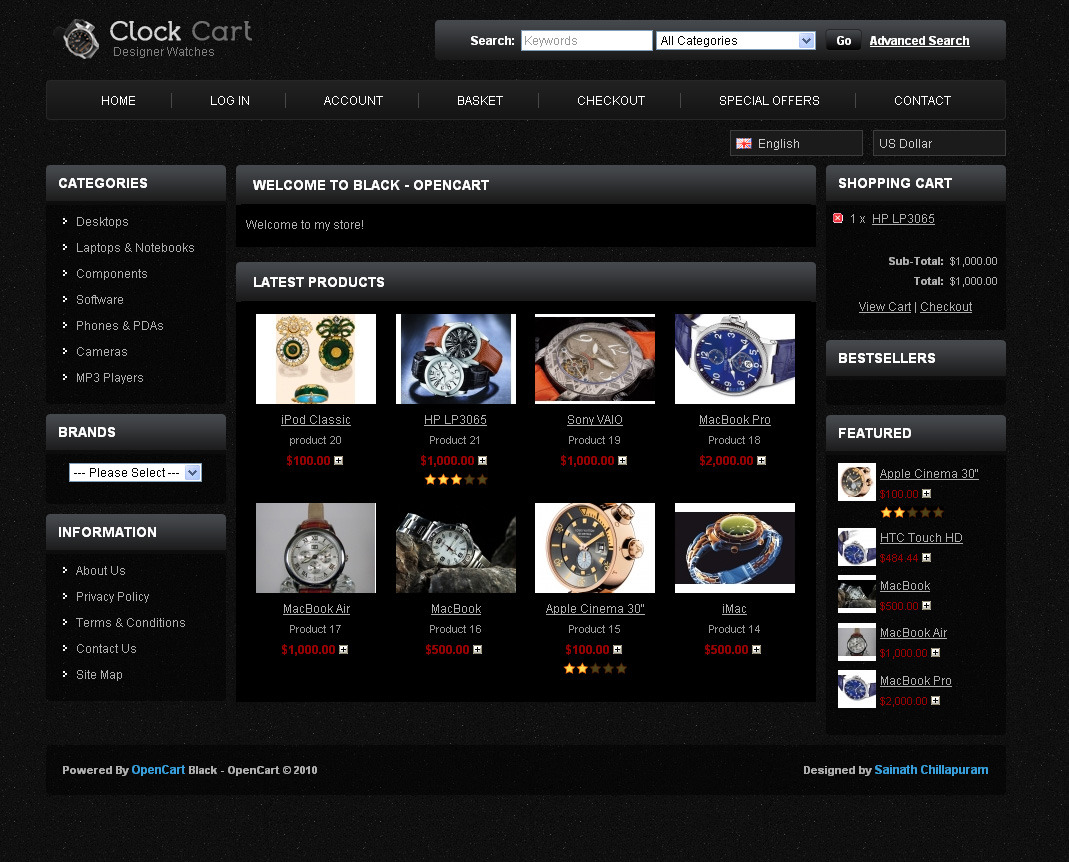
Task: Click in the Keywords search field
Action: click(586, 41)
